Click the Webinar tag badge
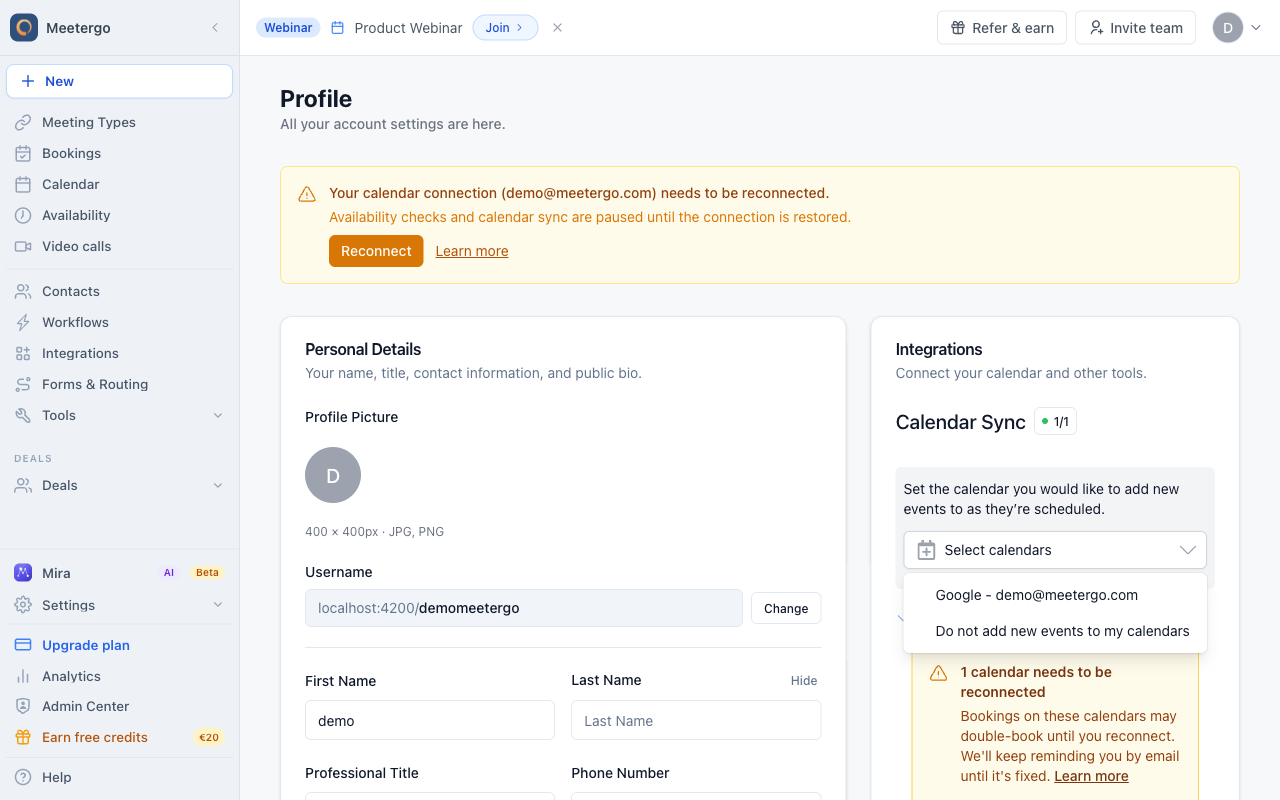The width and height of the screenshot is (1280, 800). coord(288,28)
